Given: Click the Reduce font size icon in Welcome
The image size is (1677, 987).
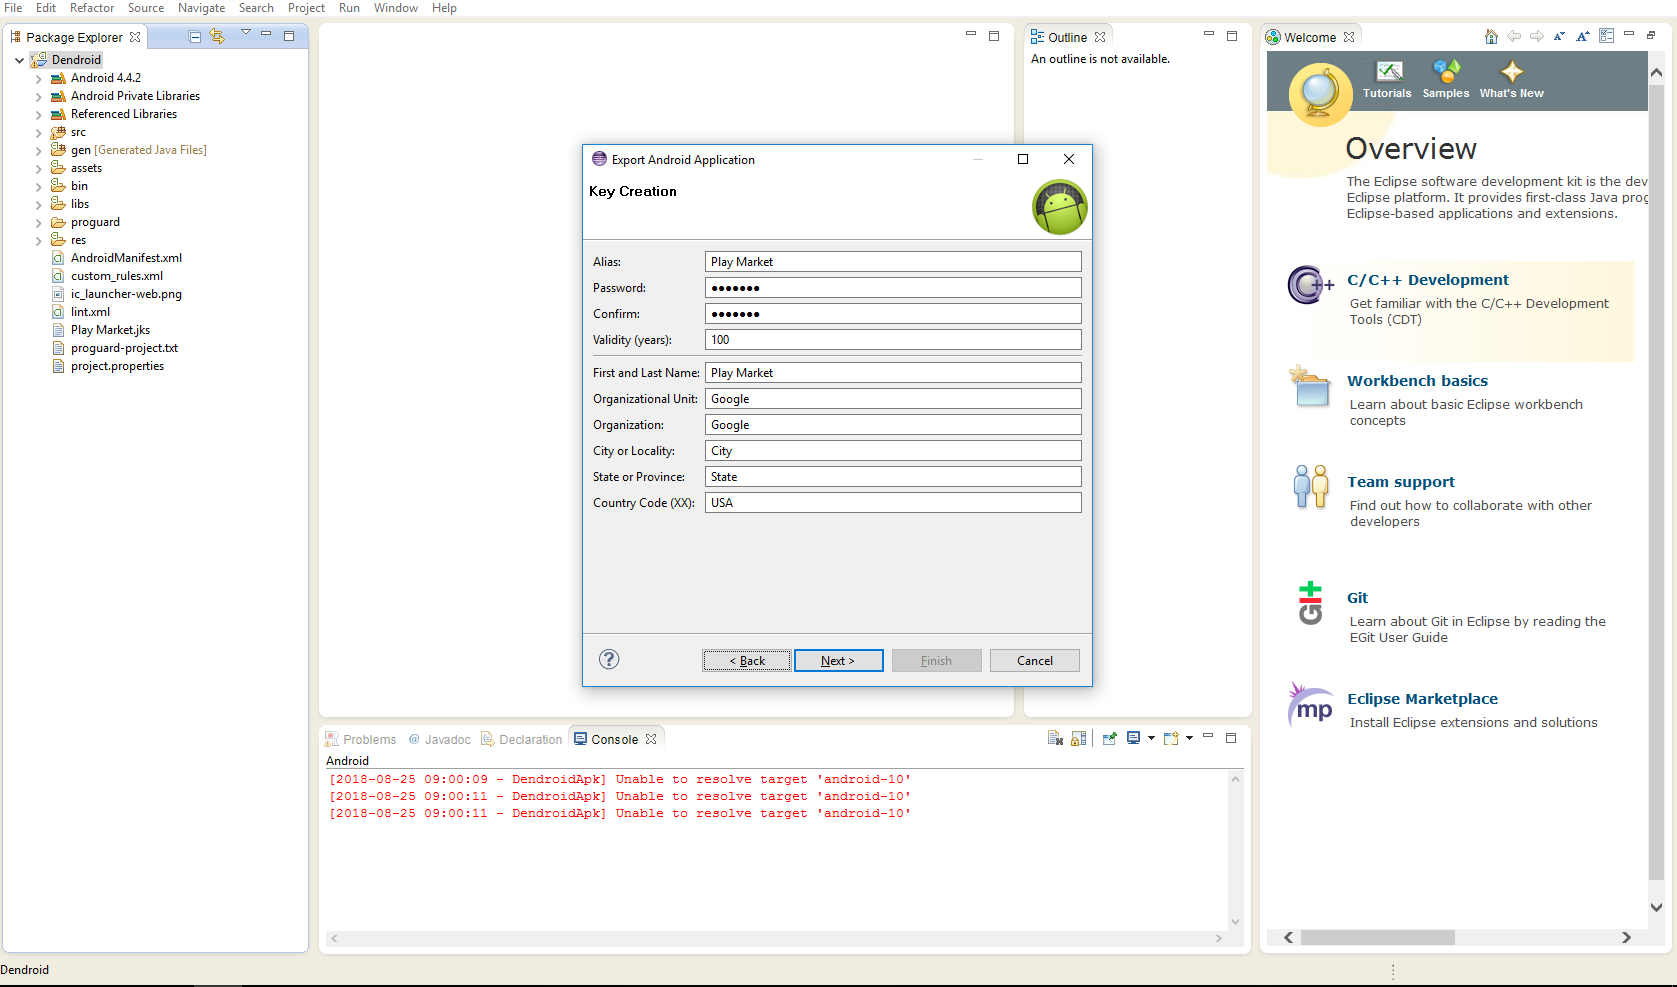Looking at the screenshot, I should (x=1559, y=37).
